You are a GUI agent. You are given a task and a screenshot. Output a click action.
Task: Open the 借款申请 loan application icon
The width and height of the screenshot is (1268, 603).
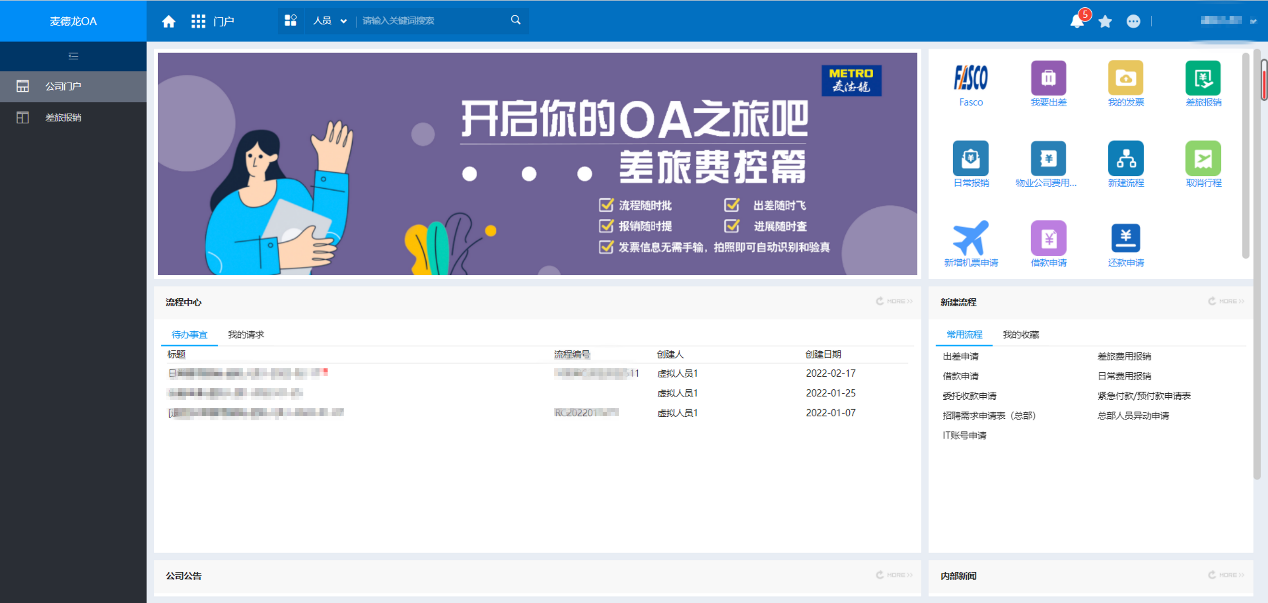click(1048, 237)
